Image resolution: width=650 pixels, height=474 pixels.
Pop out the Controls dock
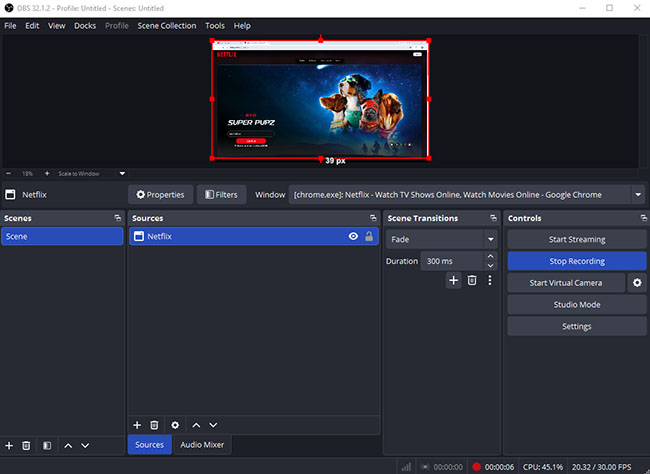click(644, 218)
